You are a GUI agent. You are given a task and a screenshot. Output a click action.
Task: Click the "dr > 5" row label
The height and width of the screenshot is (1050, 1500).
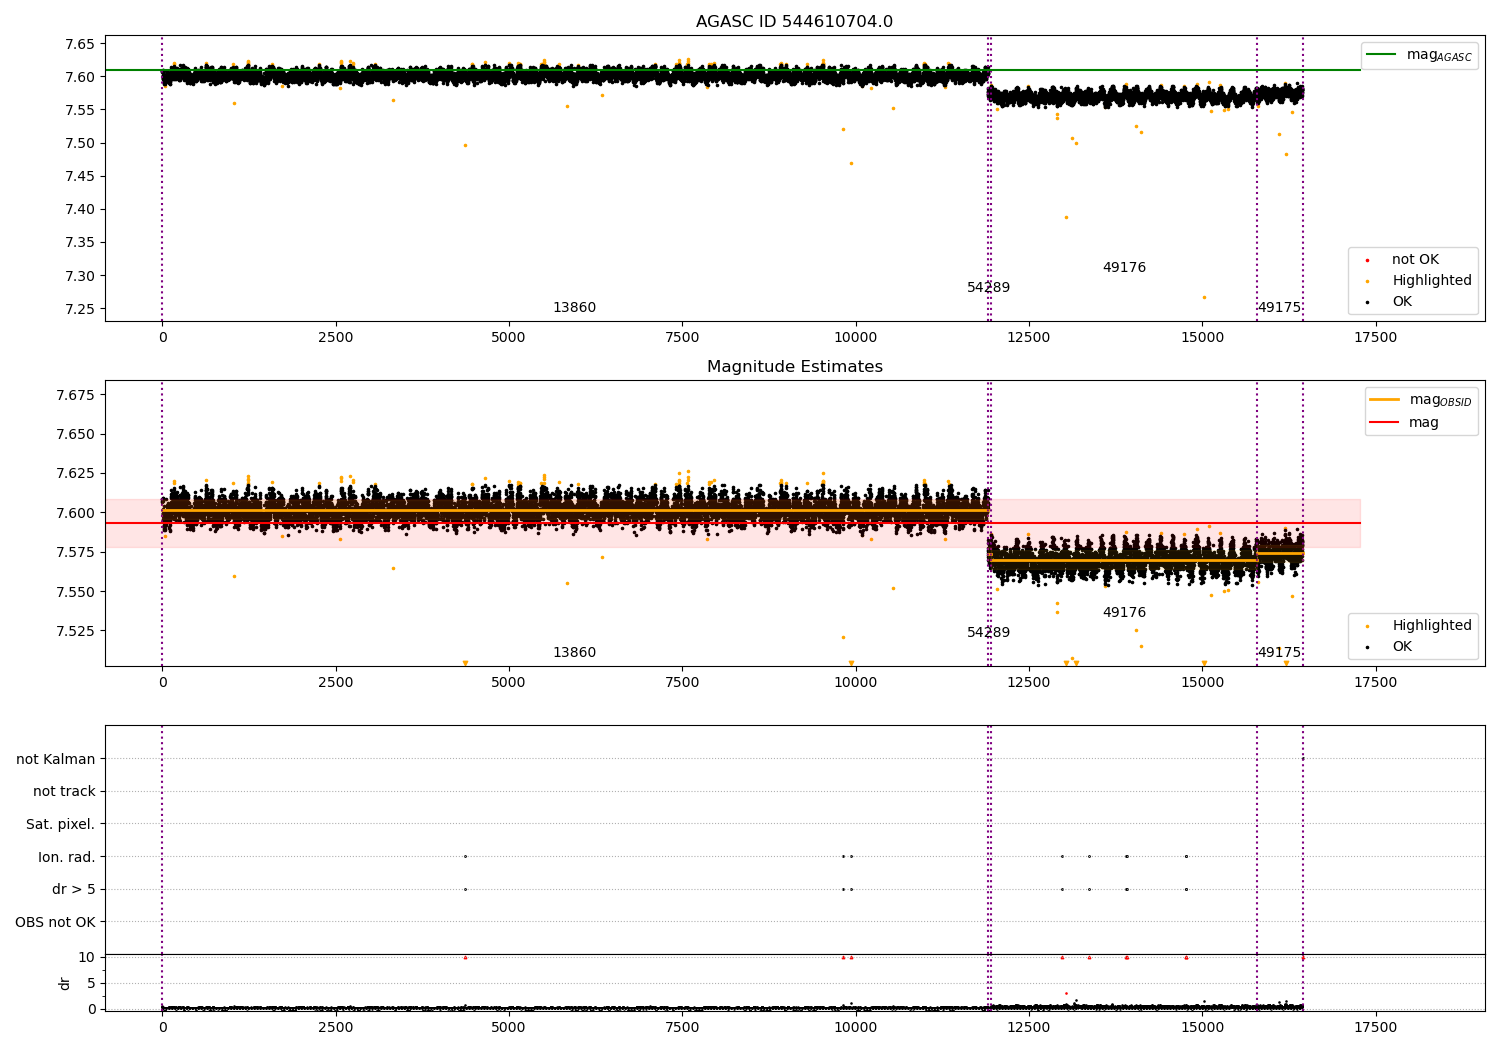74,889
